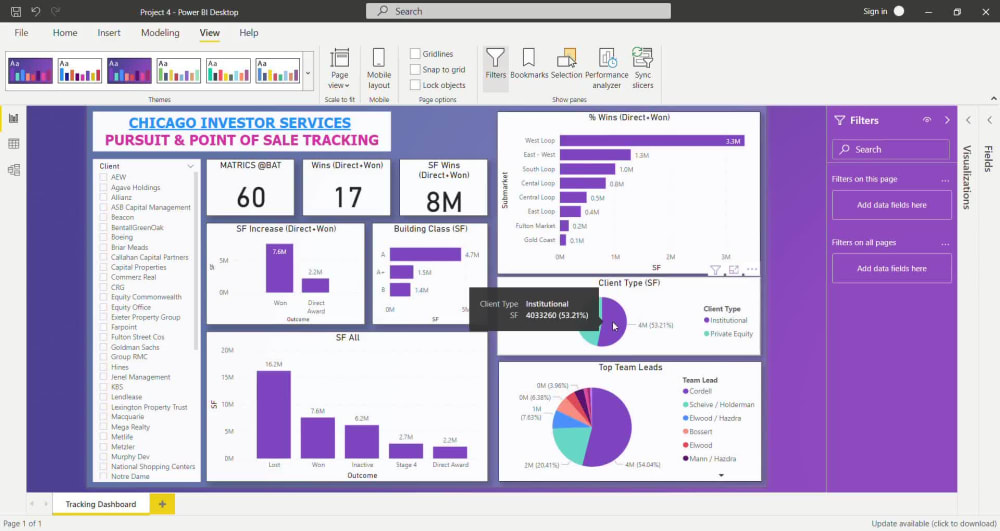1000x531 pixels.
Task: Select the West Loop bar in Wins chart
Action: (652, 140)
